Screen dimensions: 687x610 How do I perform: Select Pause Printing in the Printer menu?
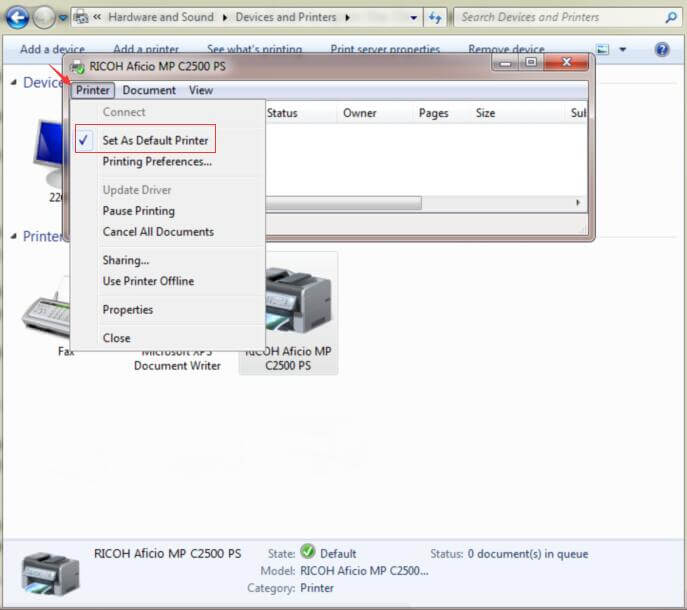pos(138,211)
